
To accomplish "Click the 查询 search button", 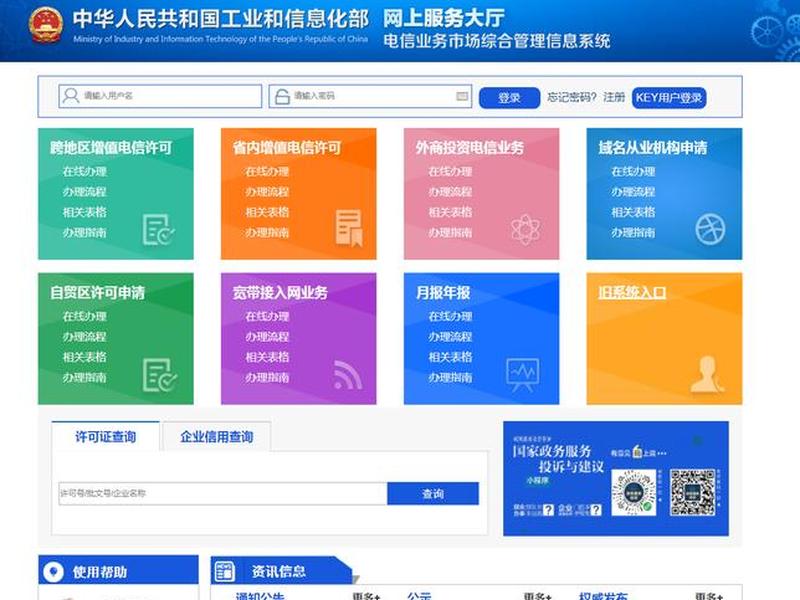I will [x=433, y=493].
